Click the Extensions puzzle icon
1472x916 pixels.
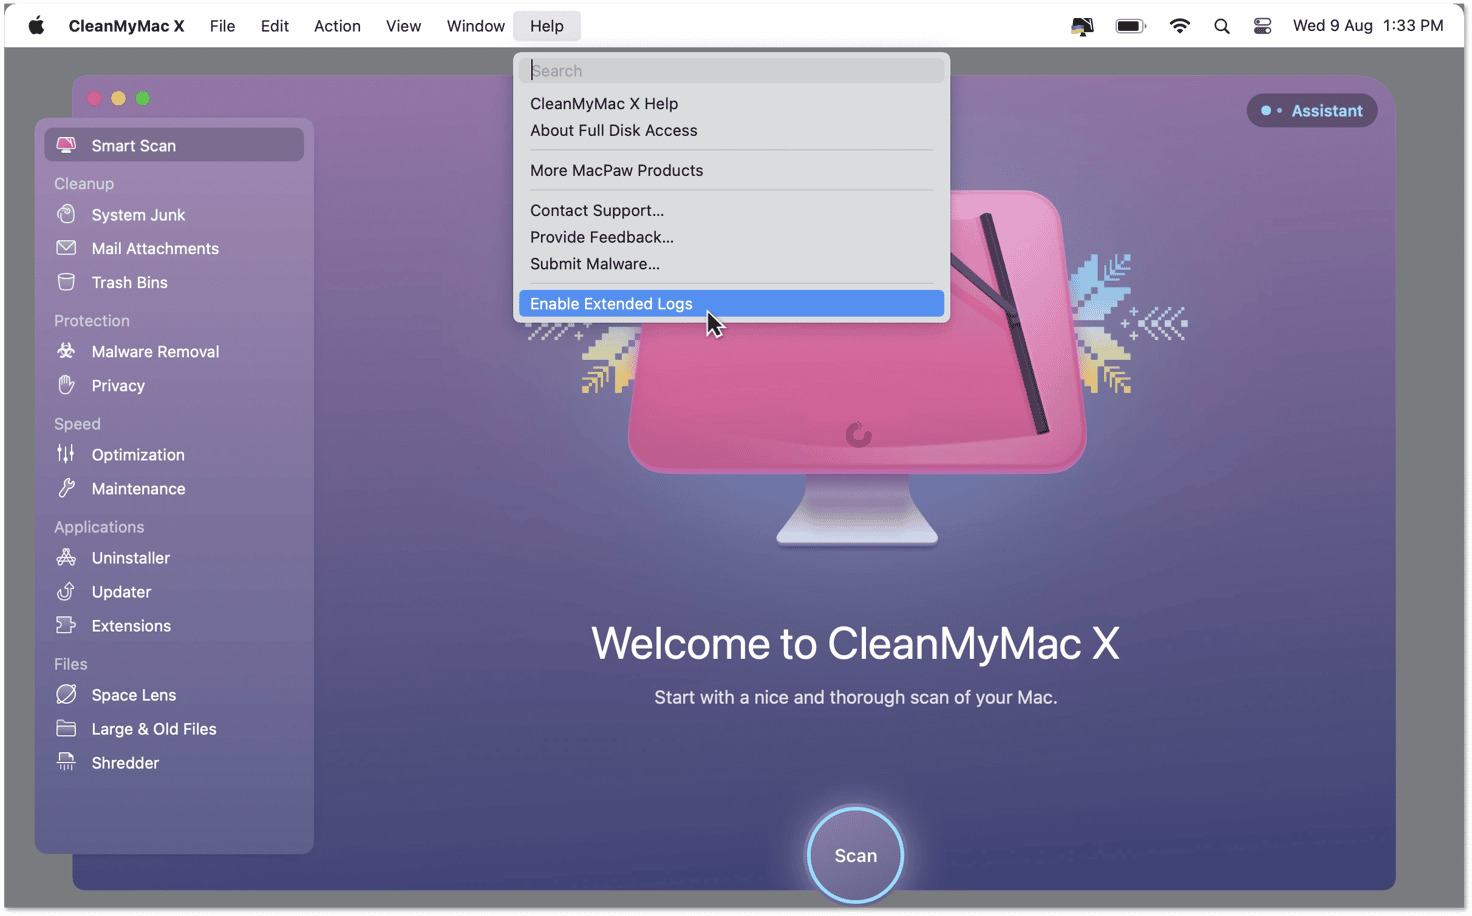(66, 625)
